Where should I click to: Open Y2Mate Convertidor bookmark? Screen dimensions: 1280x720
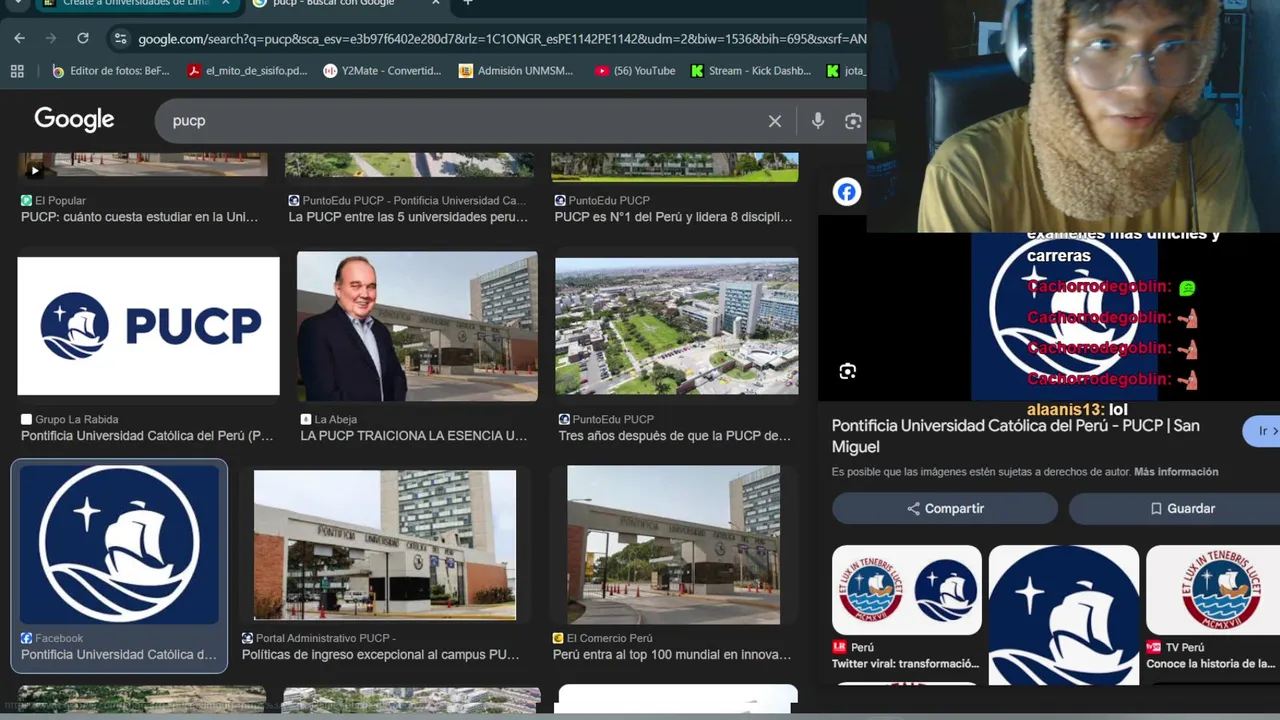(382, 71)
